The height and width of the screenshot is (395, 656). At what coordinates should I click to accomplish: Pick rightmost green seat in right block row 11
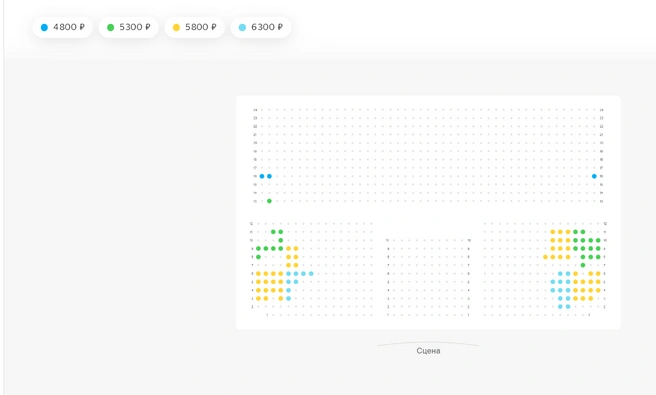coord(583,232)
